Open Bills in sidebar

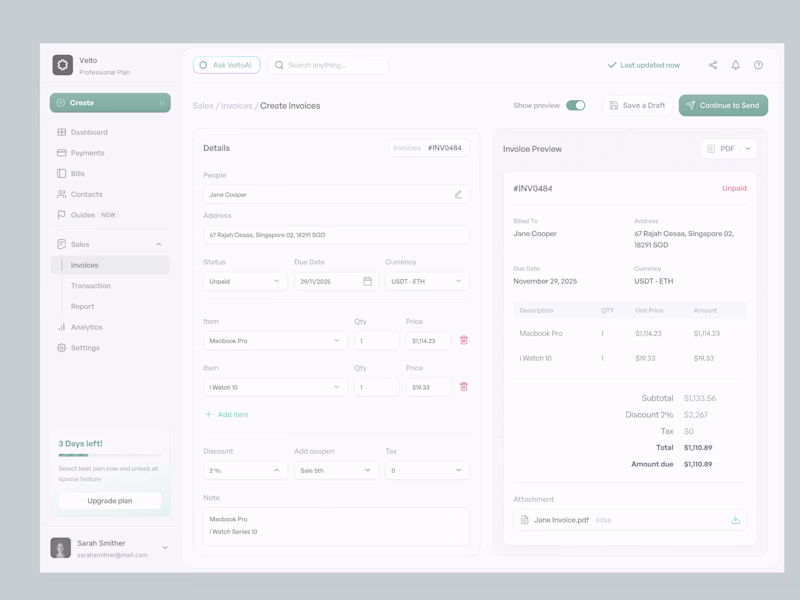pos(110,173)
